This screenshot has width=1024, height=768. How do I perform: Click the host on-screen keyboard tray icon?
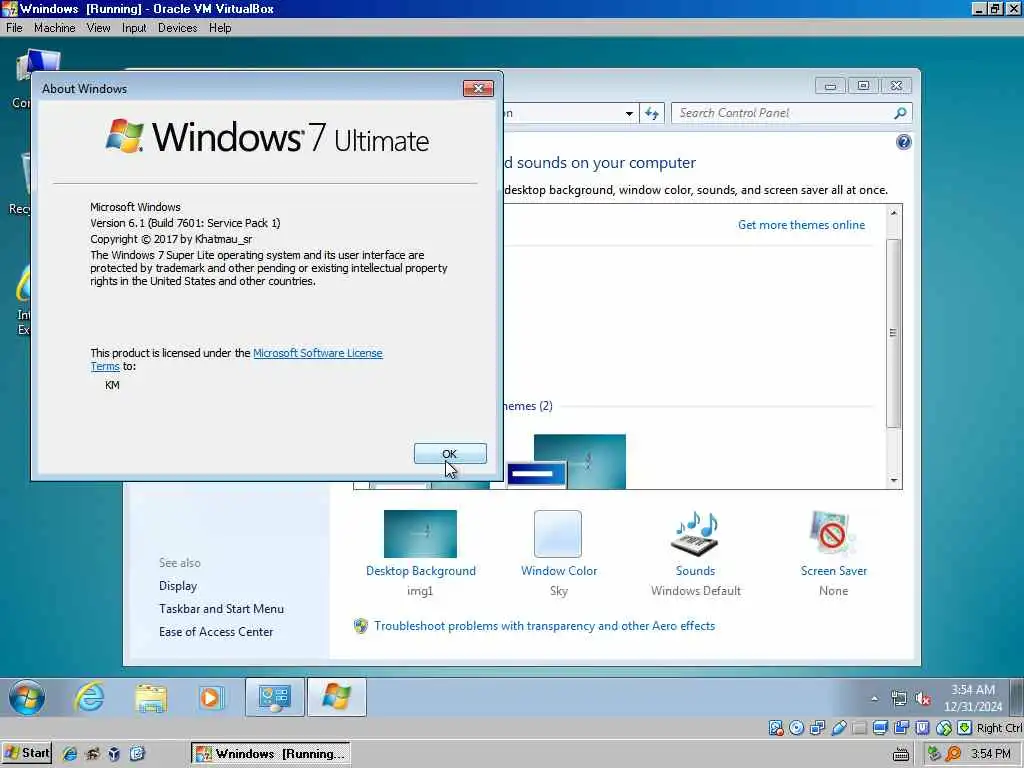point(901,754)
